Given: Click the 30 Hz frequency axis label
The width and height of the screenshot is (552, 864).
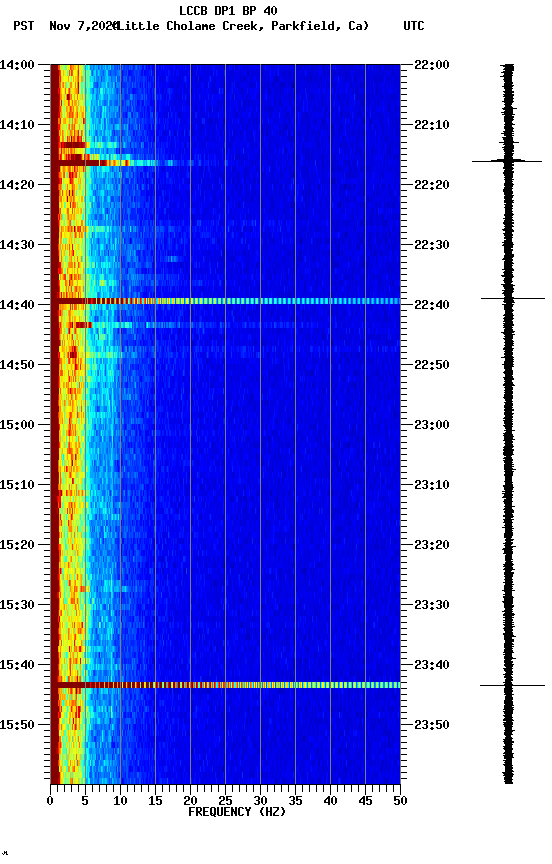Looking at the screenshot, I should [x=260, y=801].
